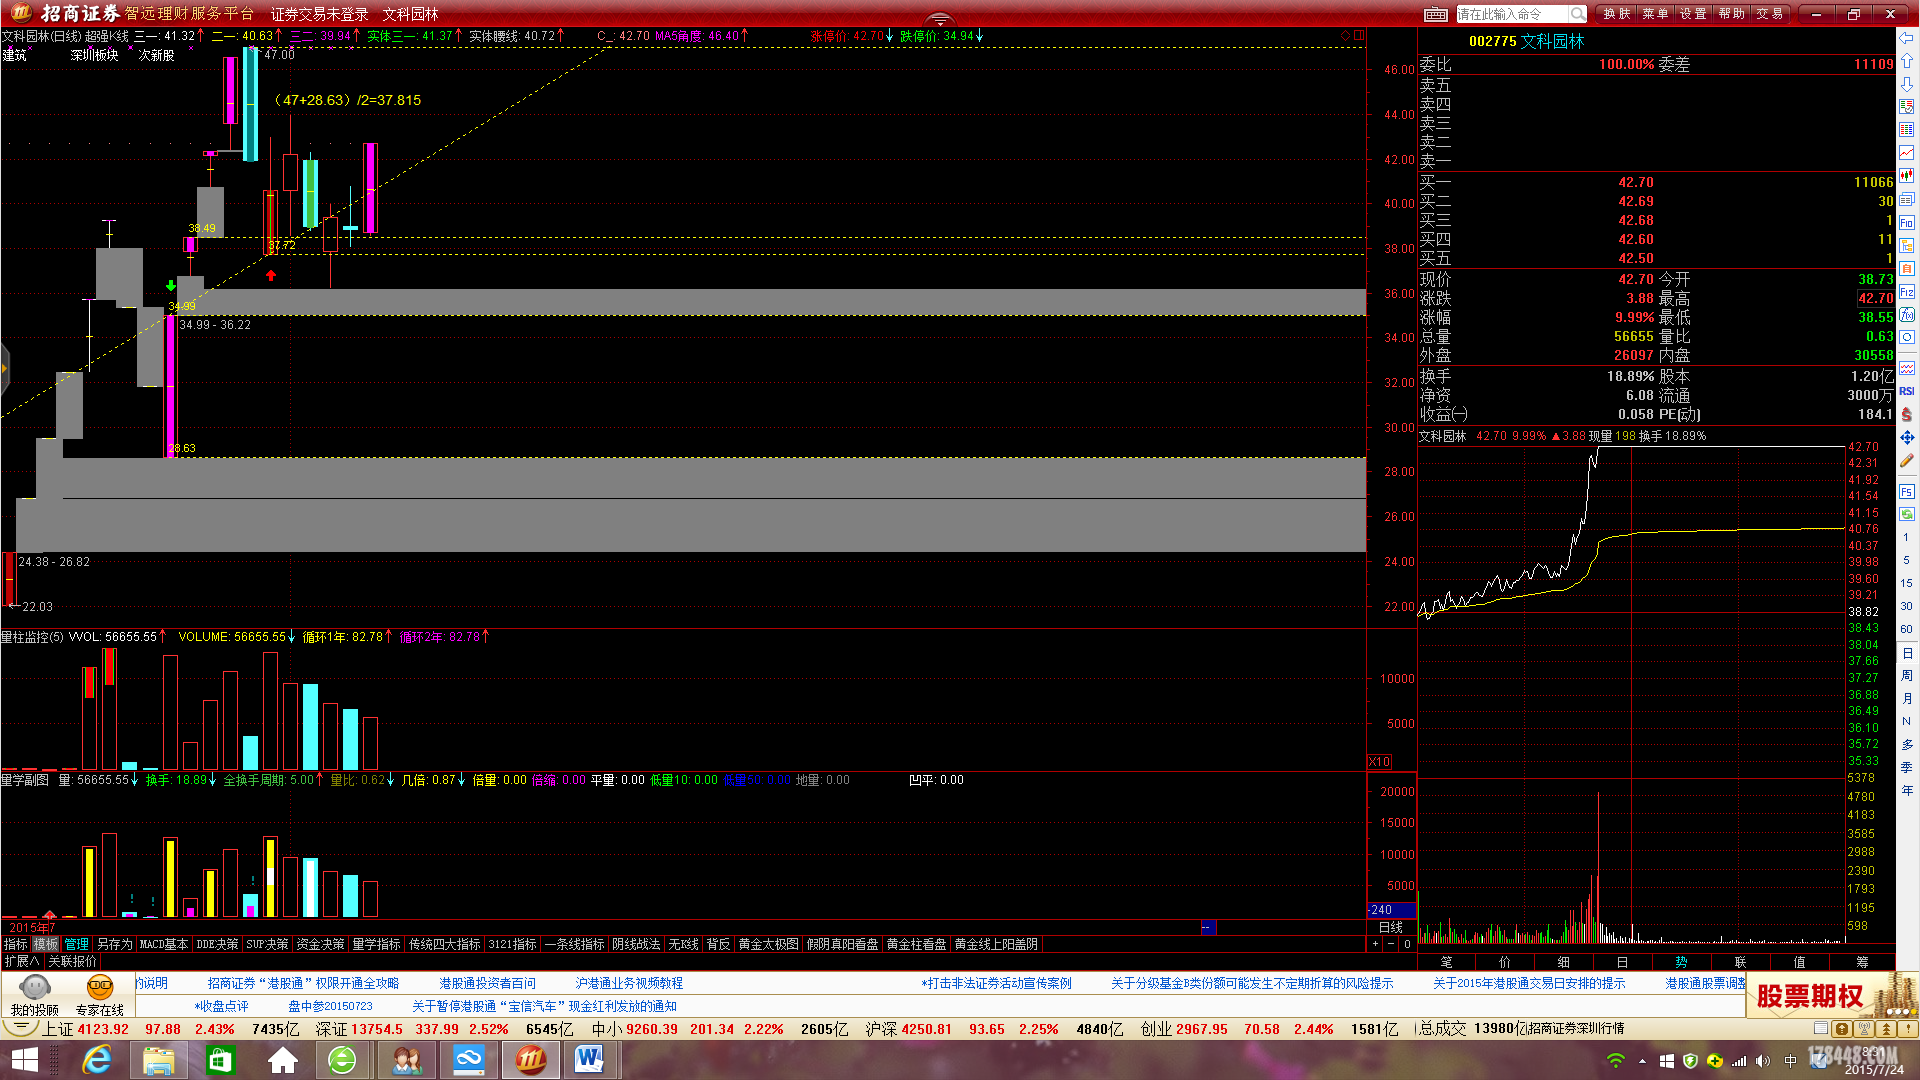1920x1080 pixels.
Task: Select the RSI indicator icon
Action: pos(1907,391)
